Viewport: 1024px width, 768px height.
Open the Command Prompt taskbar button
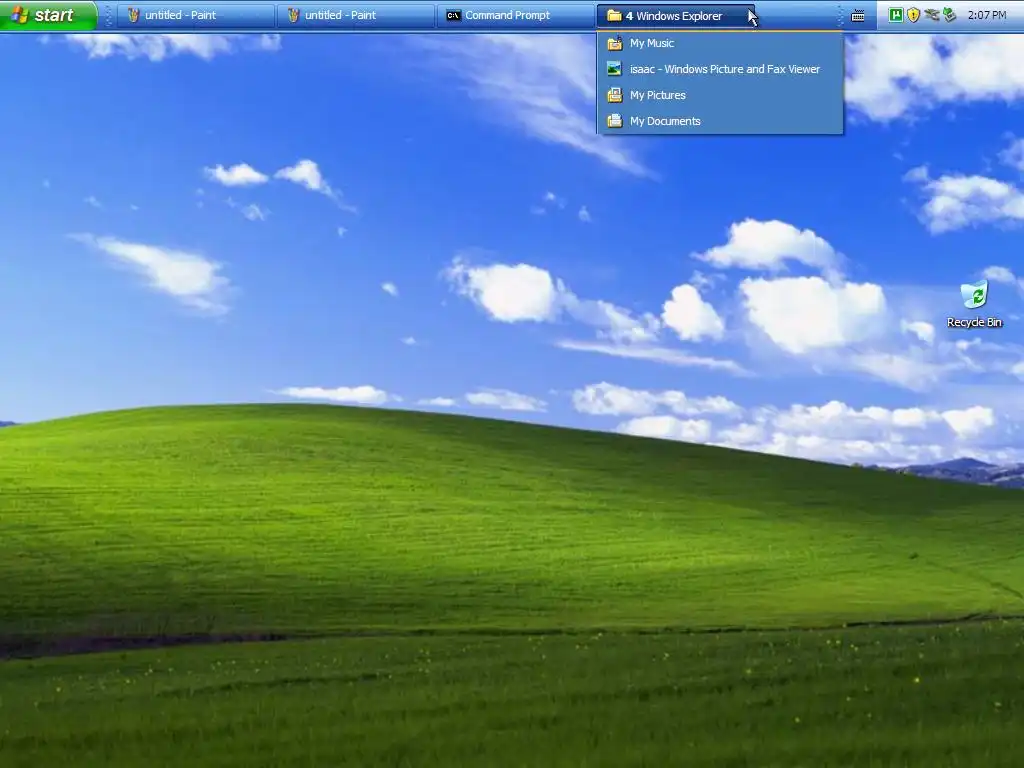(515, 15)
